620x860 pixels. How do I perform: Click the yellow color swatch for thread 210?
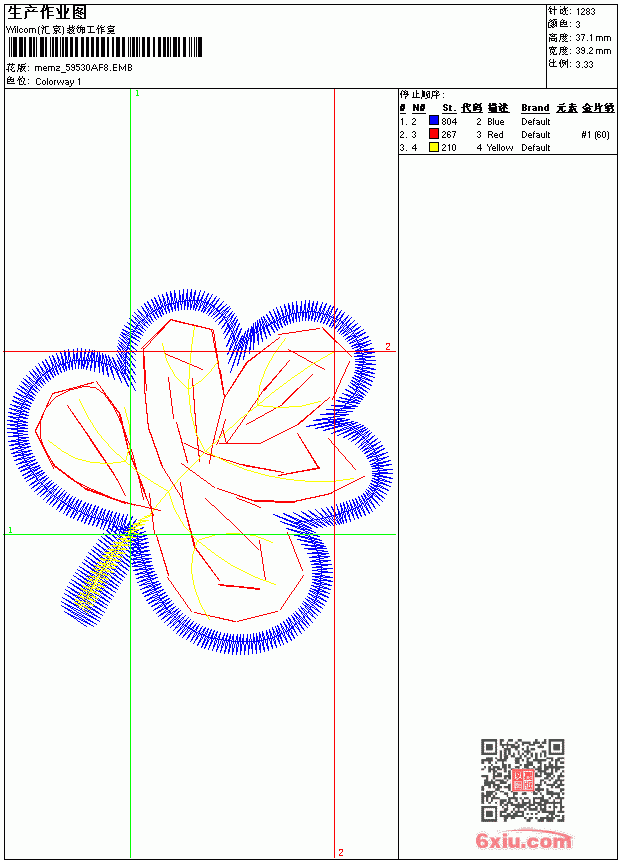433,148
